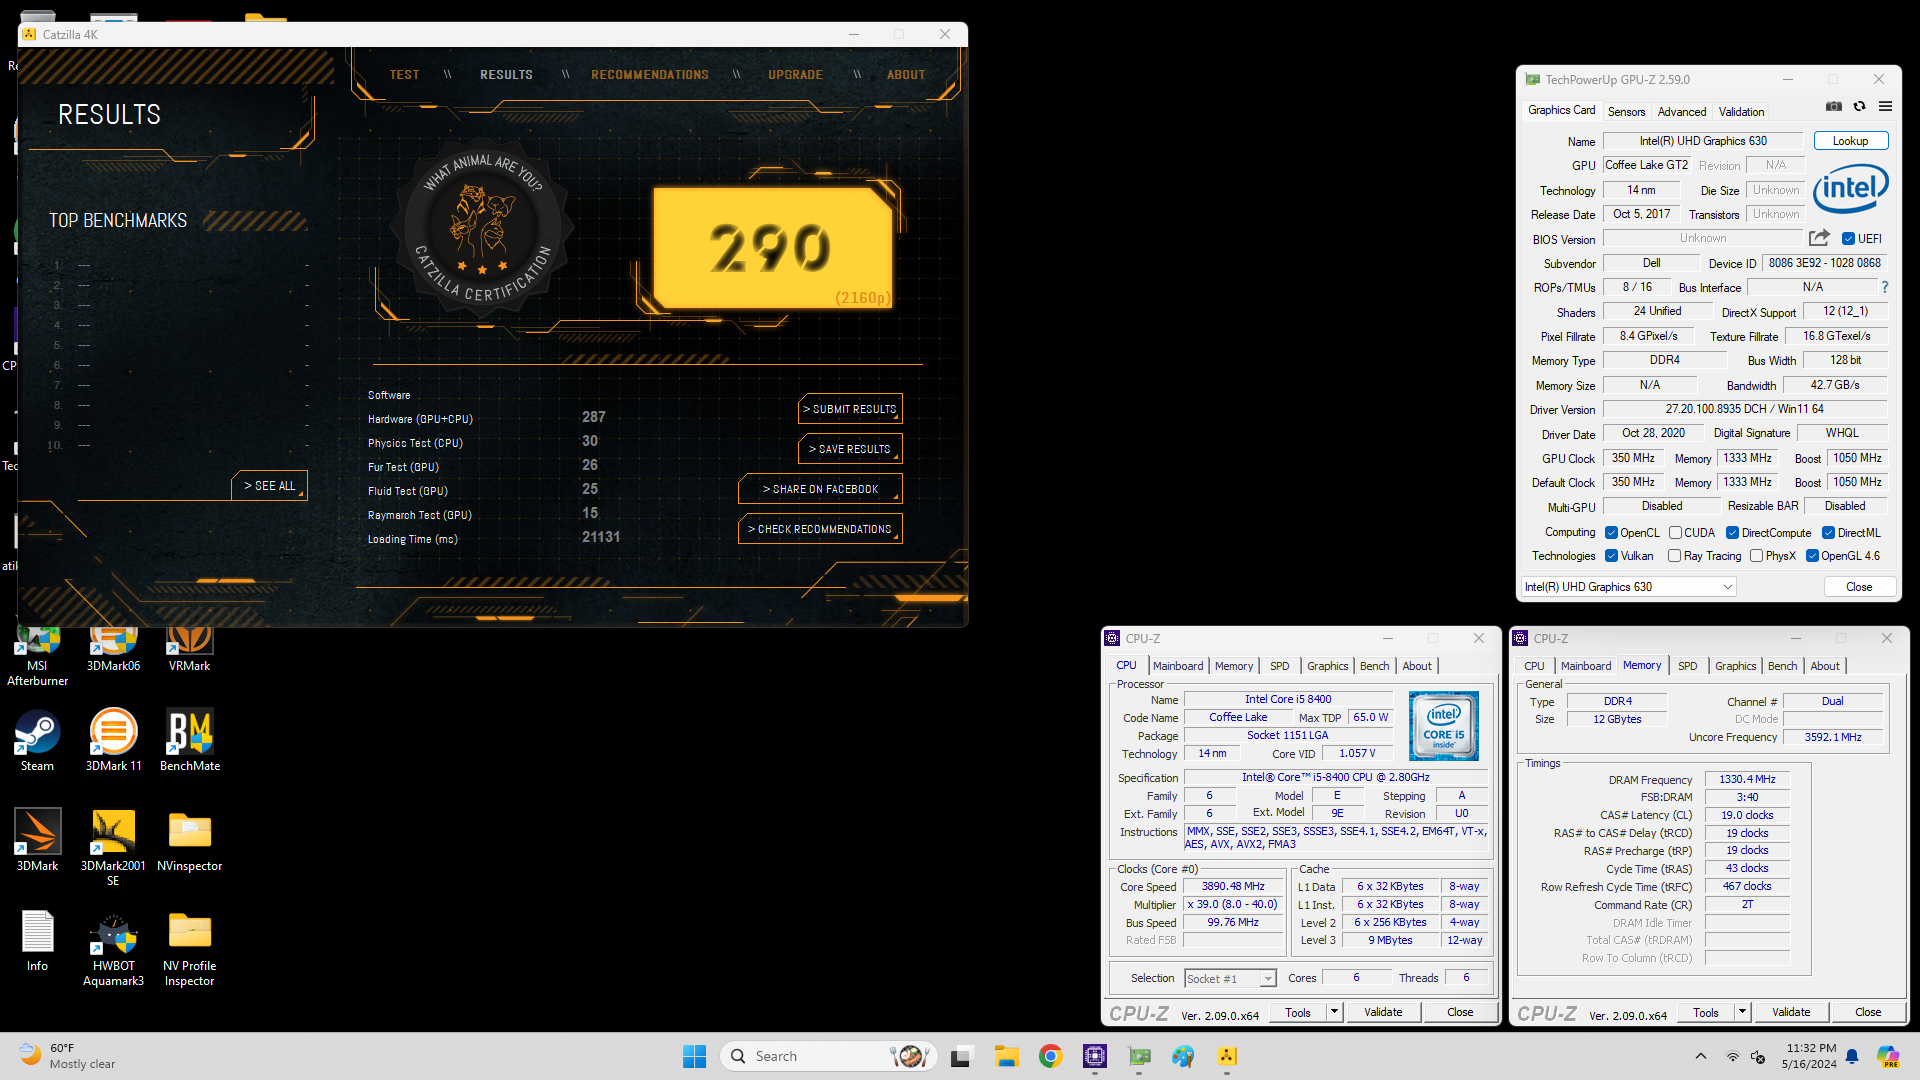Select the NV Profile Inspector folder icon
The height and width of the screenshot is (1080, 1920).
point(189,948)
